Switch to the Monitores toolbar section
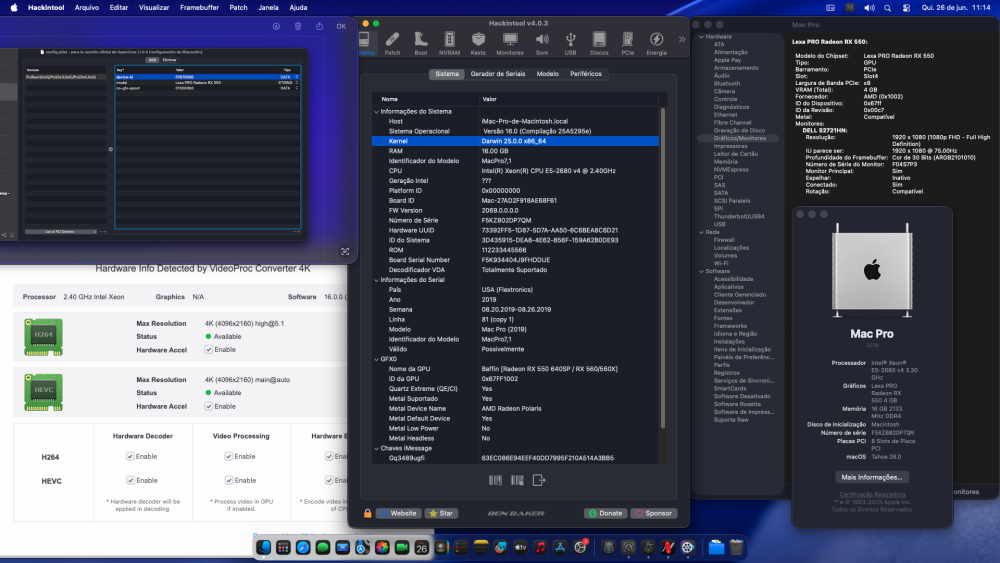This screenshot has width=1000, height=563. click(510, 43)
